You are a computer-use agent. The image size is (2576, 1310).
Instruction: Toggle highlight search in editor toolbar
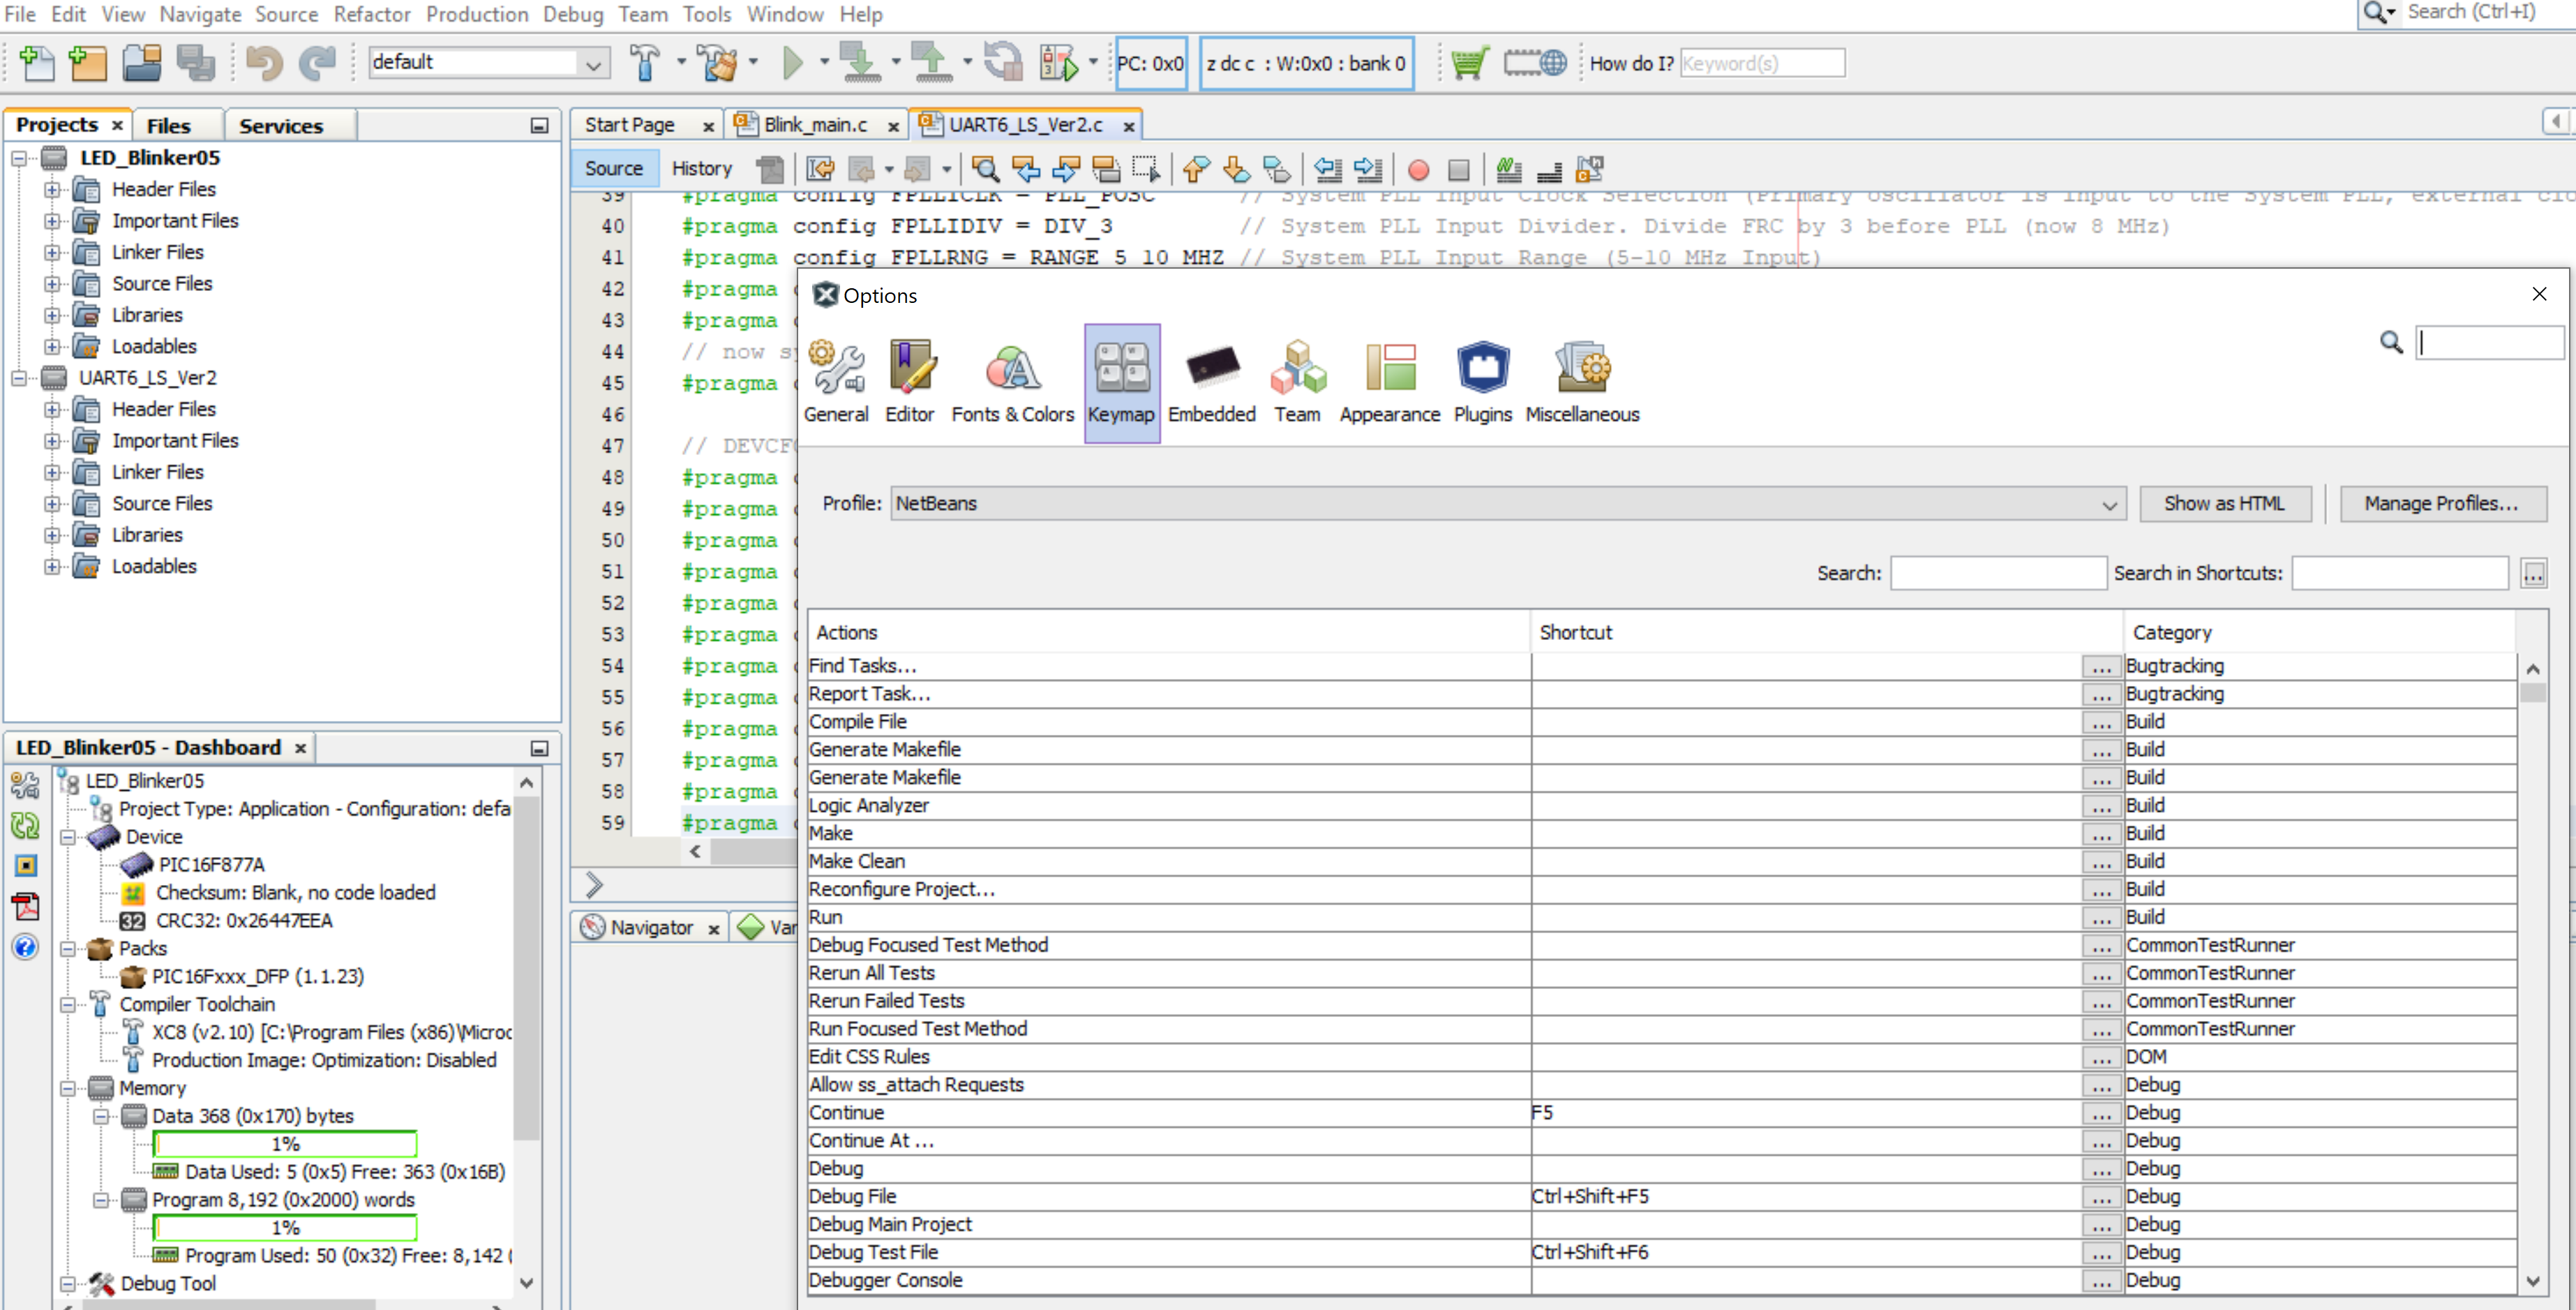coord(1106,169)
